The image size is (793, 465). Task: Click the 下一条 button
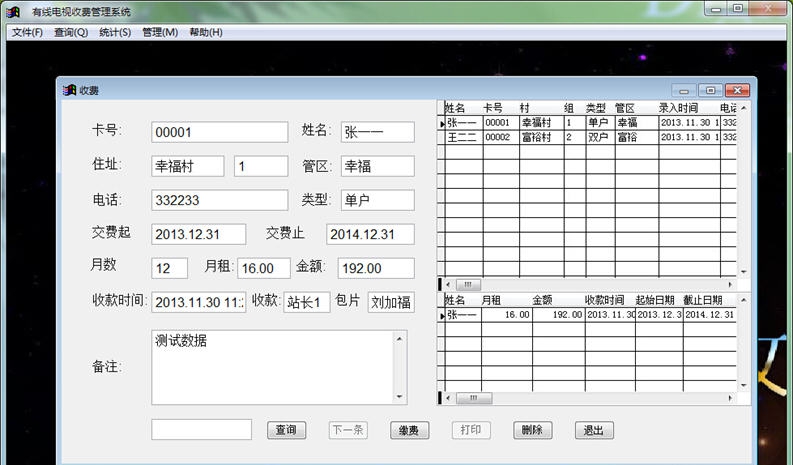click(348, 430)
